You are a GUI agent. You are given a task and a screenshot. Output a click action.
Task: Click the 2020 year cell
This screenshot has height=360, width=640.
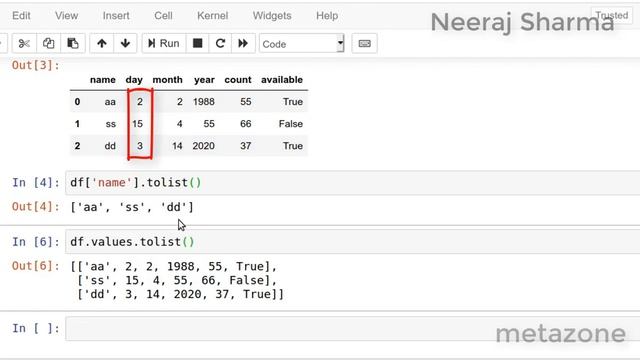(x=204, y=146)
